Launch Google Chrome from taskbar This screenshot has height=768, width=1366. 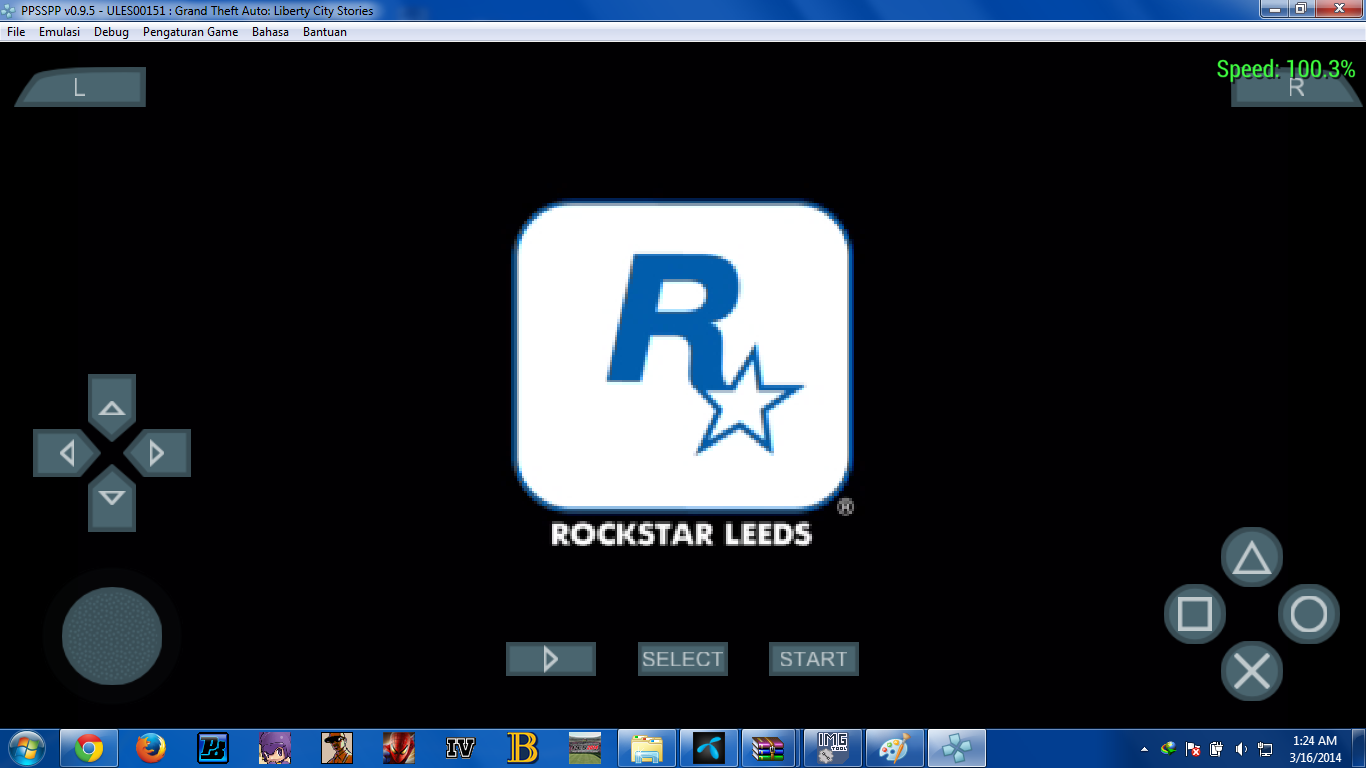point(89,748)
